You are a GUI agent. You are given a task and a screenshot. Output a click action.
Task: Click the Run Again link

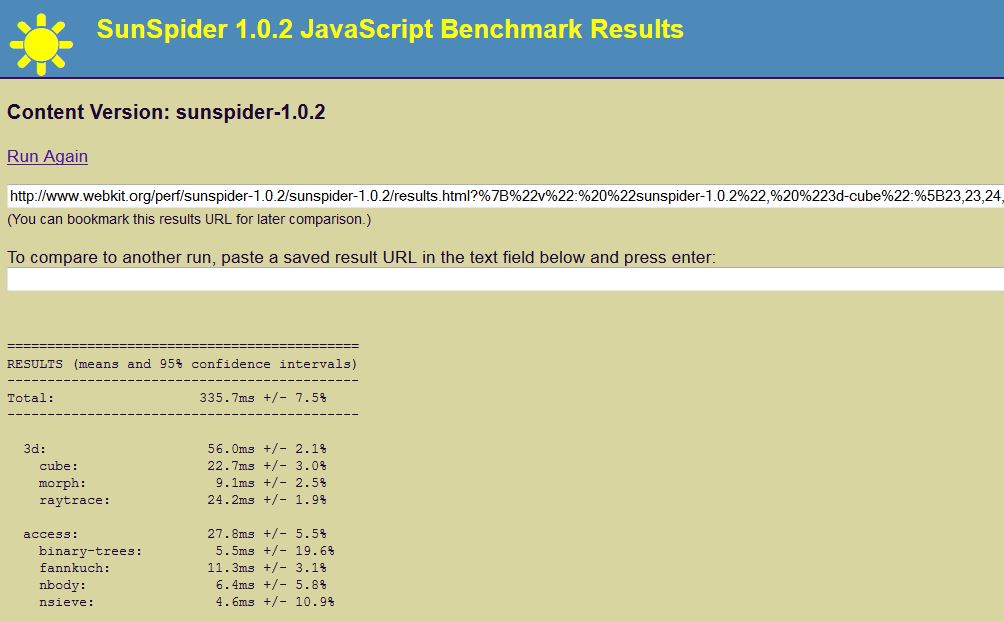[x=47, y=156]
